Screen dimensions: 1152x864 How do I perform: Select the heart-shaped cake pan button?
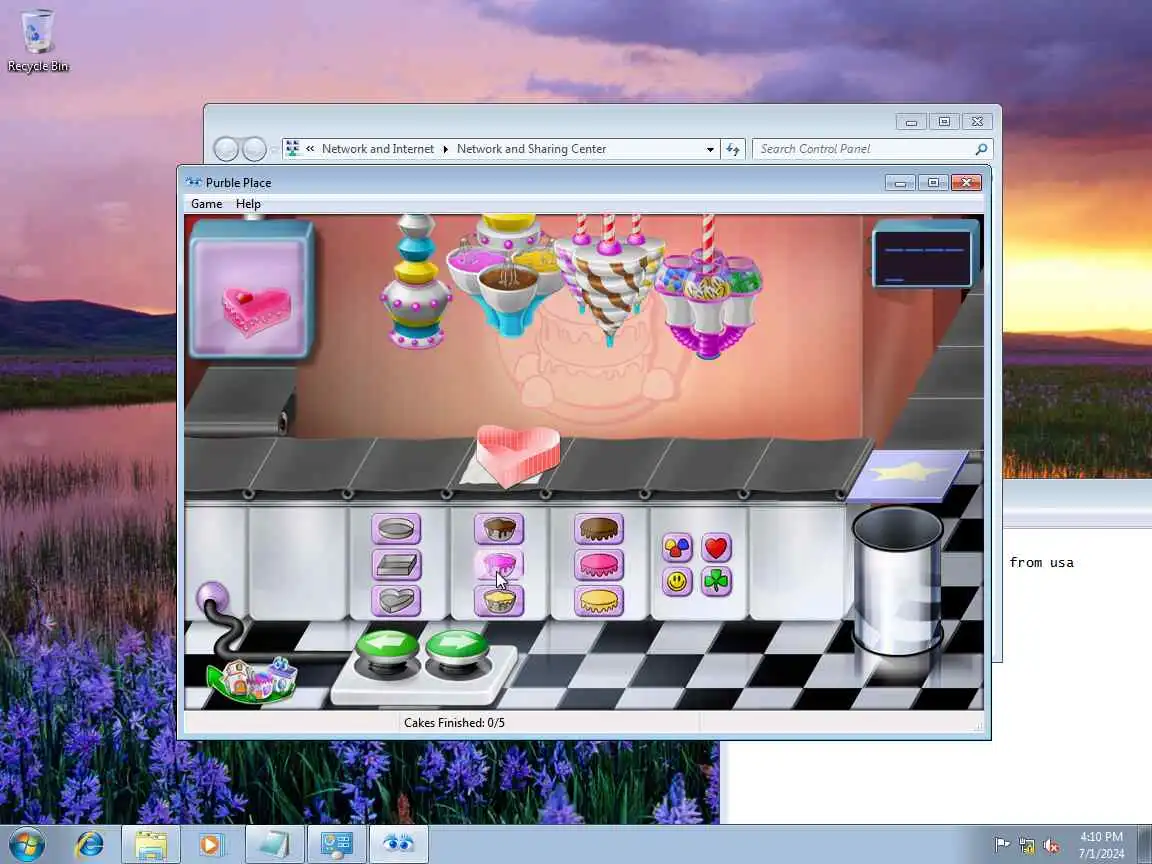pyautogui.click(x=396, y=600)
